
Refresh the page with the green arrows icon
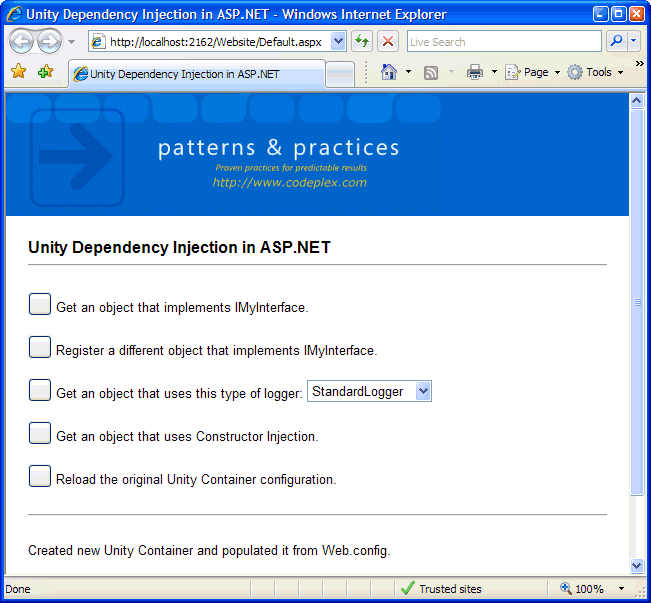click(362, 41)
